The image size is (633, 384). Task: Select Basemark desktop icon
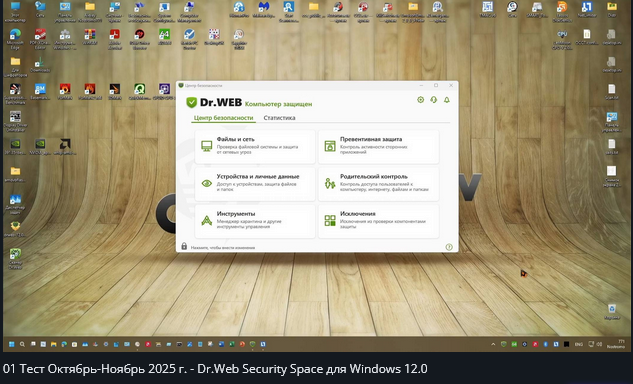tap(40, 92)
